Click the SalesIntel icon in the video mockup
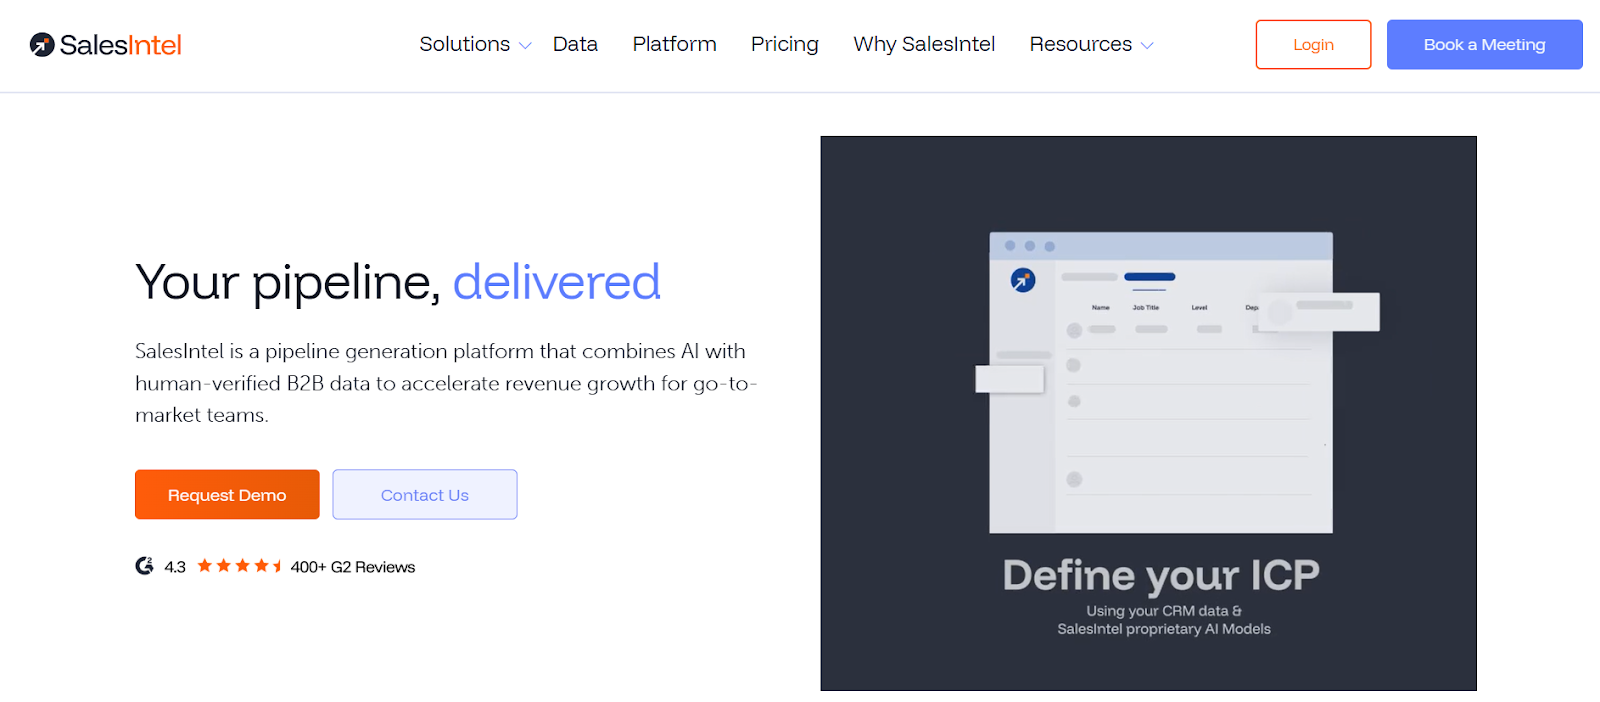Screen dimensions: 1600x702 point(1023,280)
